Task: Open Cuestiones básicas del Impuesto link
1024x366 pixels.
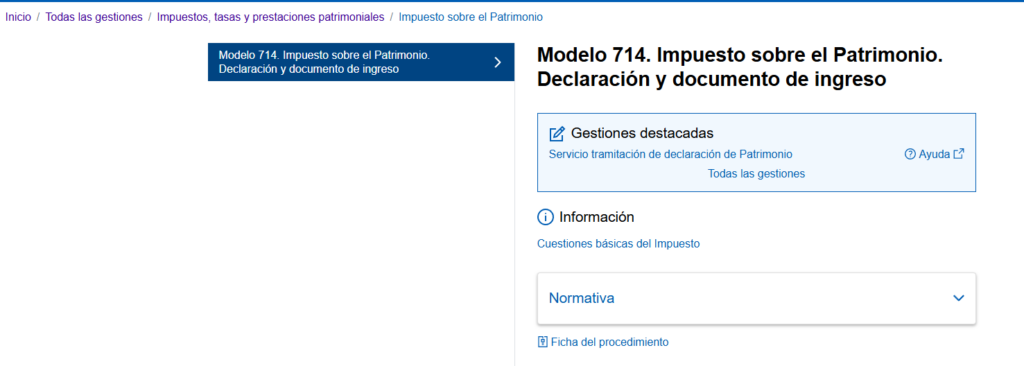Action: pyautogui.click(x=618, y=244)
